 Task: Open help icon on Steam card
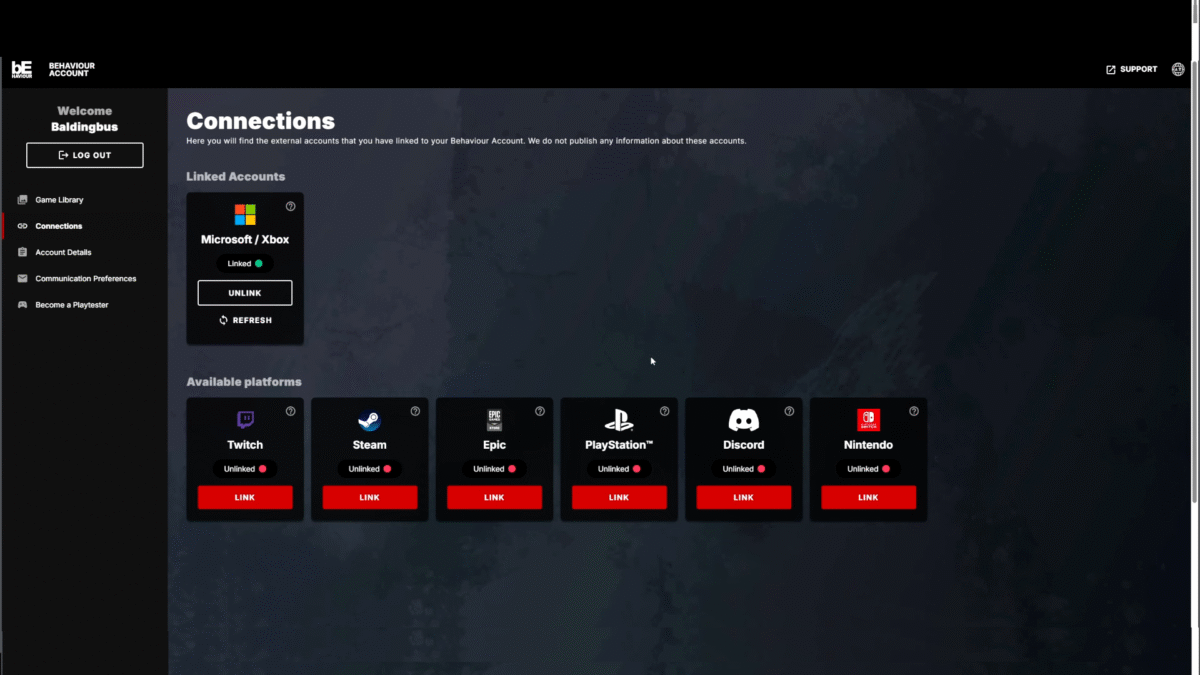click(x=415, y=411)
